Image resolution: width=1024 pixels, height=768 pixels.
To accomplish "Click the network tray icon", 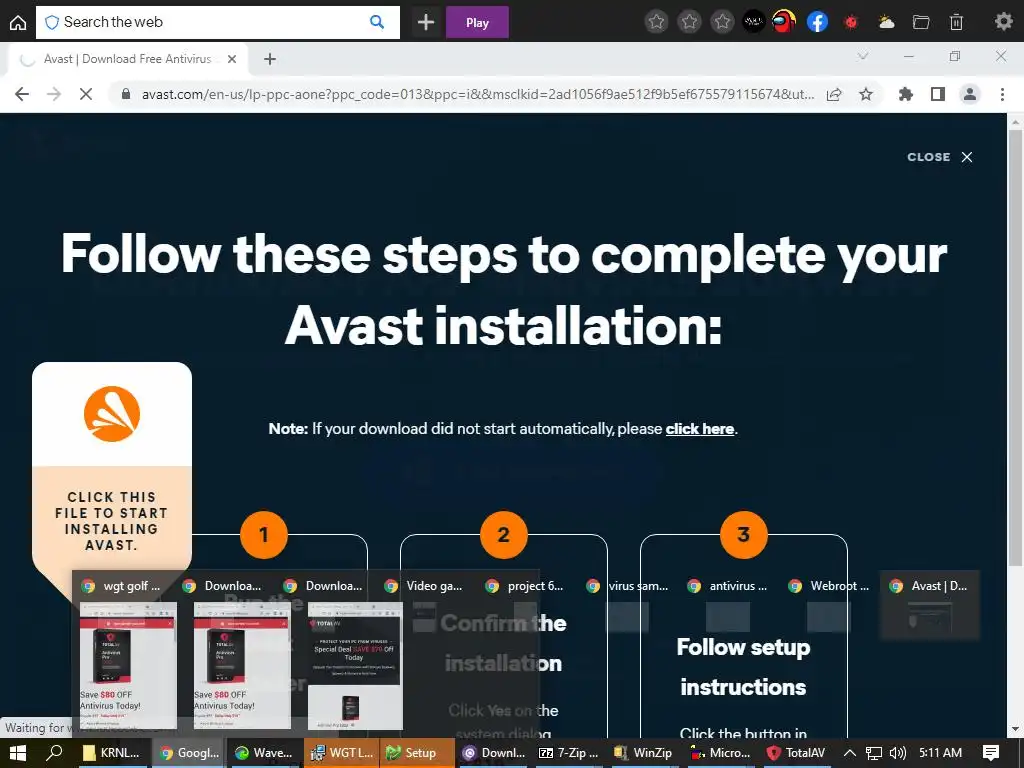I will click(874, 753).
